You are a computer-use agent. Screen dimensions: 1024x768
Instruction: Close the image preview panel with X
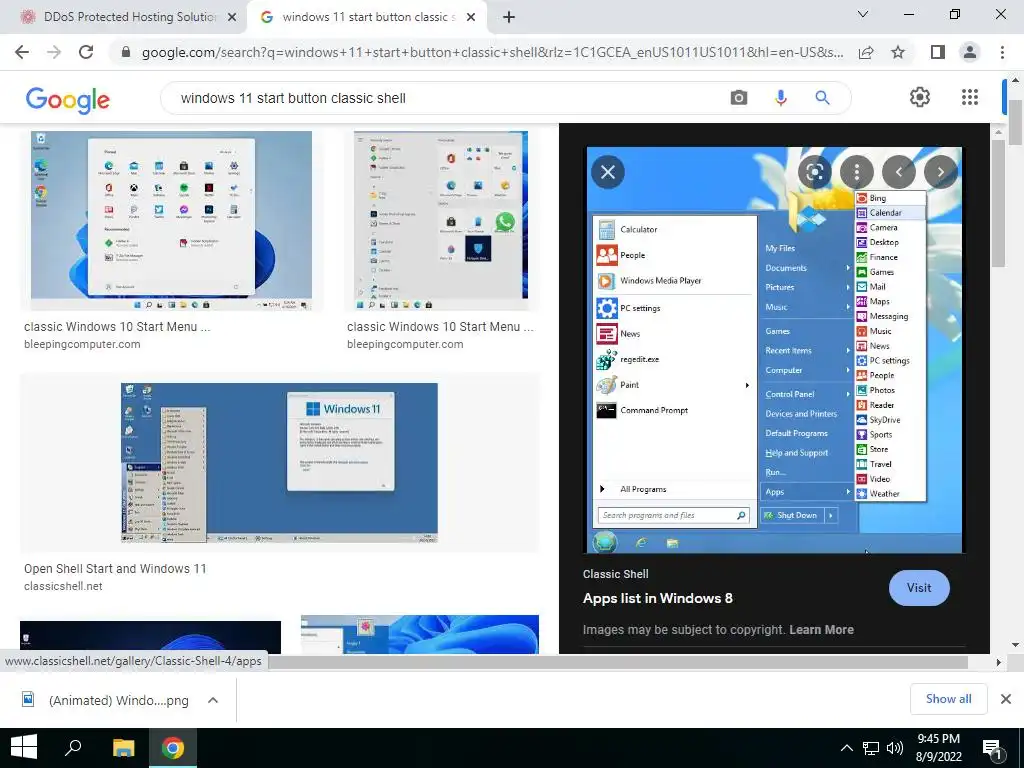click(x=608, y=172)
